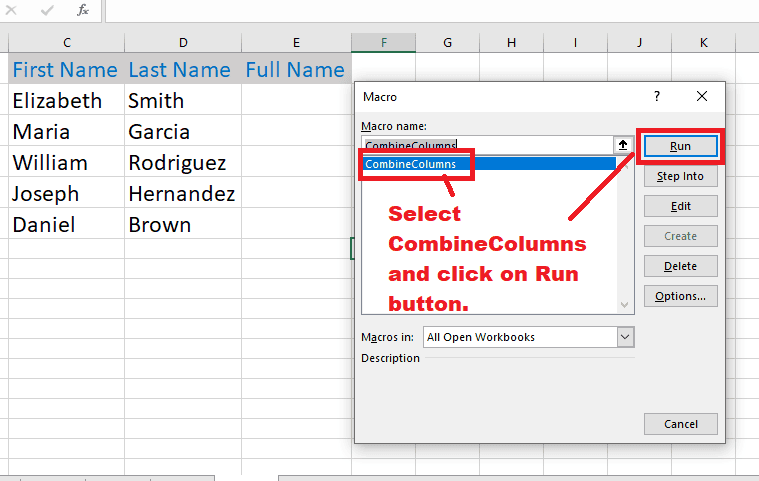This screenshot has width=759, height=481.
Task: Click the help question mark in Macro dialog
Action: pos(657,96)
